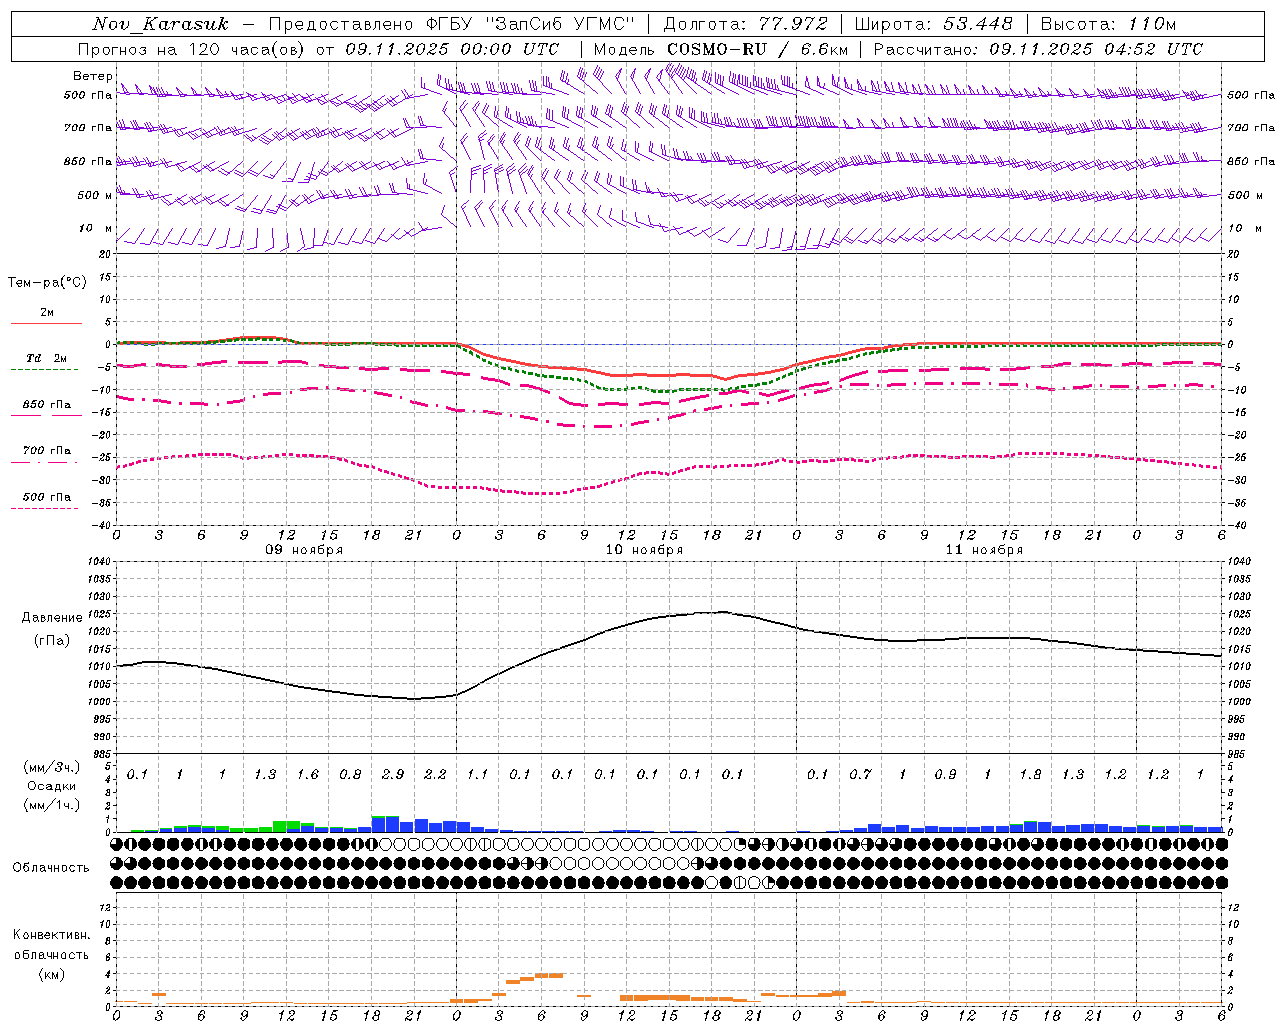Click the Высота: 110м field
The image size is (1280, 1024).
[x=1108, y=24]
